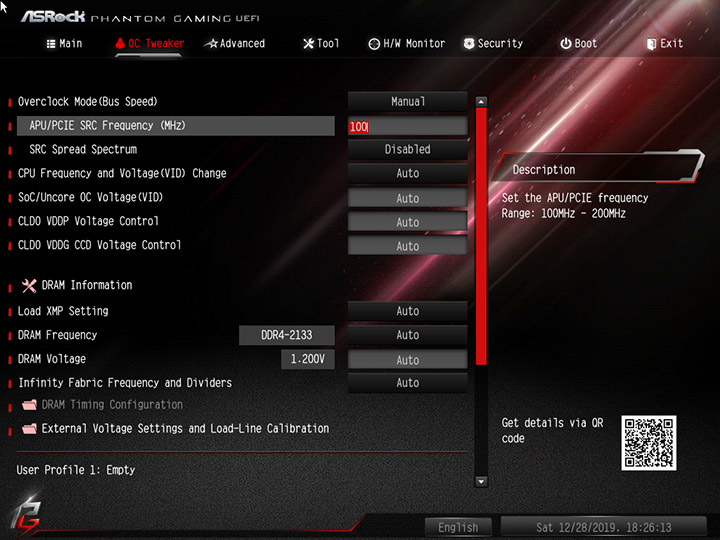Image resolution: width=720 pixels, height=540 pixels.
Task: Click the H/W Monitor gauge icon
Action: (x=374, y=44)
